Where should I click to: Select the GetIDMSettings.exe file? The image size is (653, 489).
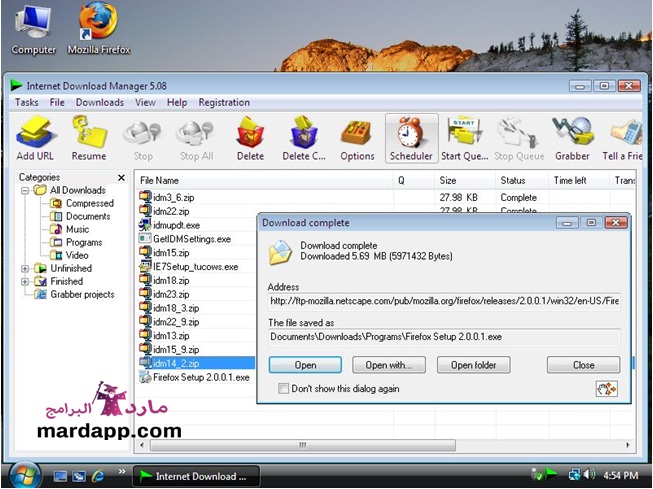(x=185, y=239)
